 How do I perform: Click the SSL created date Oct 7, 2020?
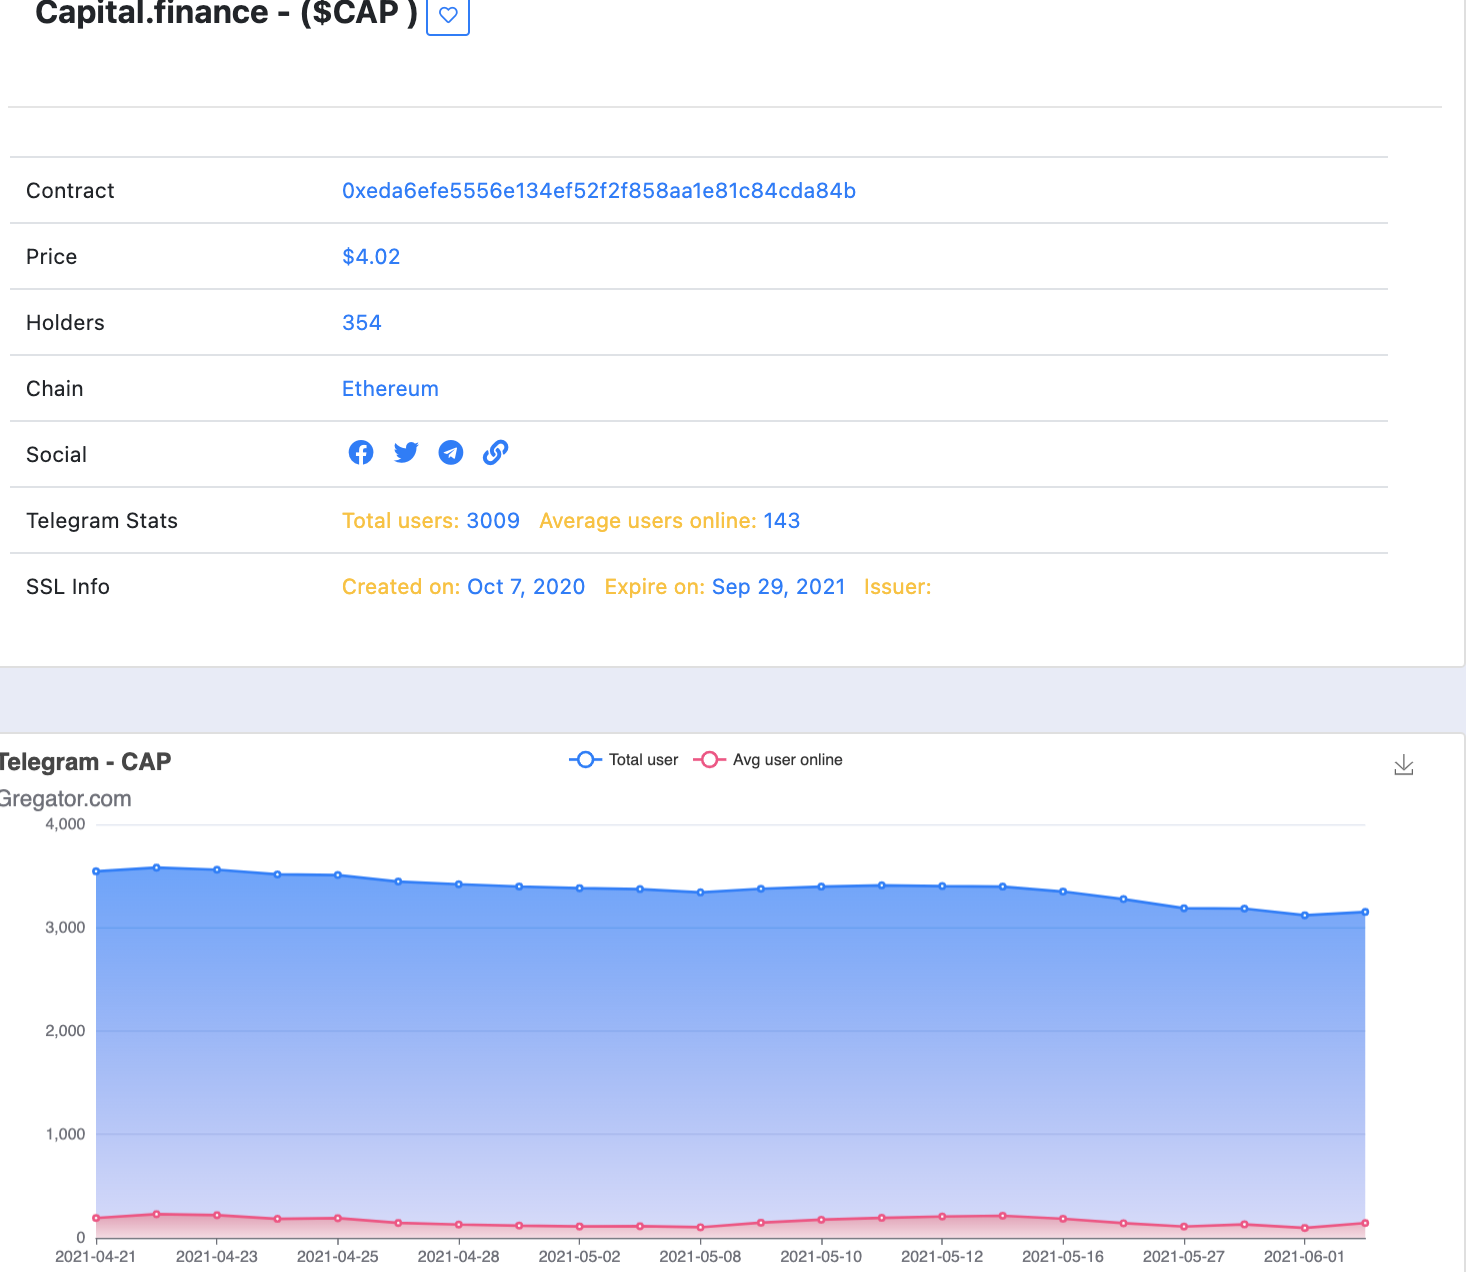[x=526, y=587]
